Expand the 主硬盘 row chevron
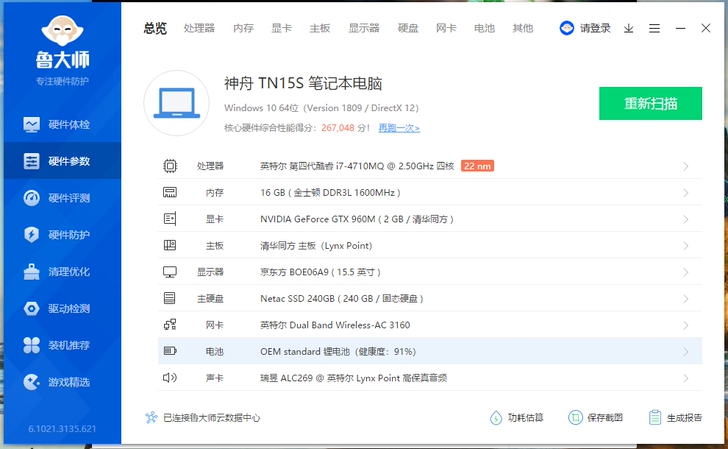The height and width of the screenshot is (449, 728). click(686, 299)
